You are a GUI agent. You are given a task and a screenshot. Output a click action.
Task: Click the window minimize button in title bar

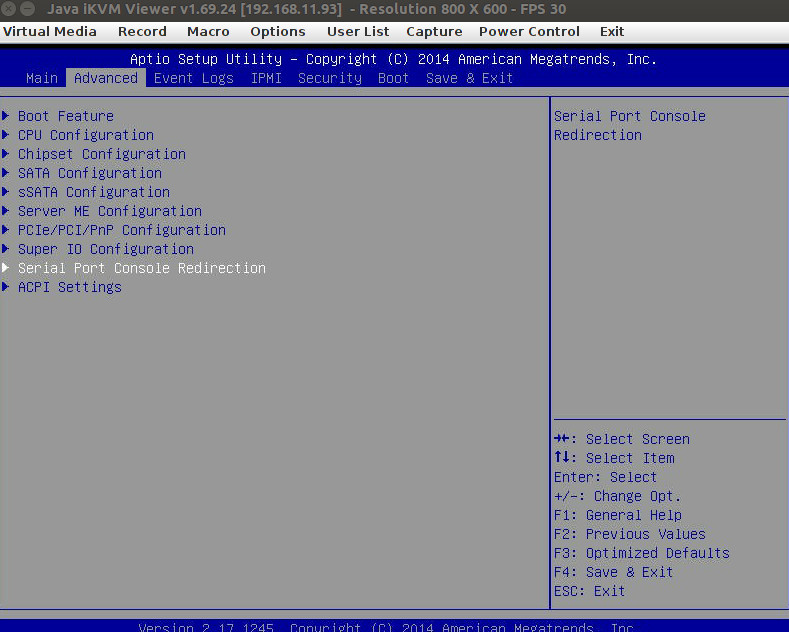point(28,9)
